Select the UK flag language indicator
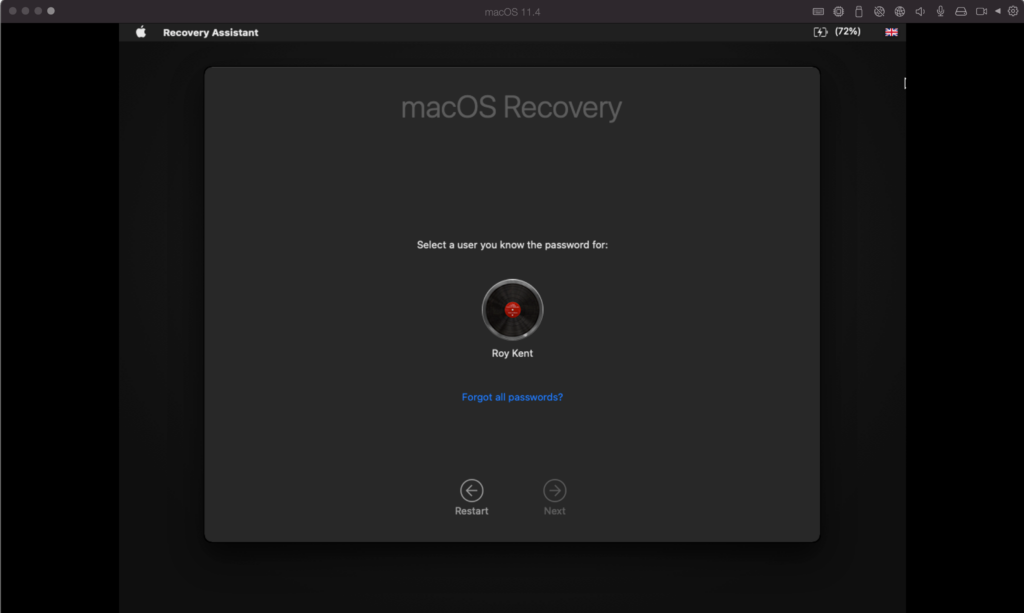The width and height of the screenshot is (1024, 613). tap(891, 31)
